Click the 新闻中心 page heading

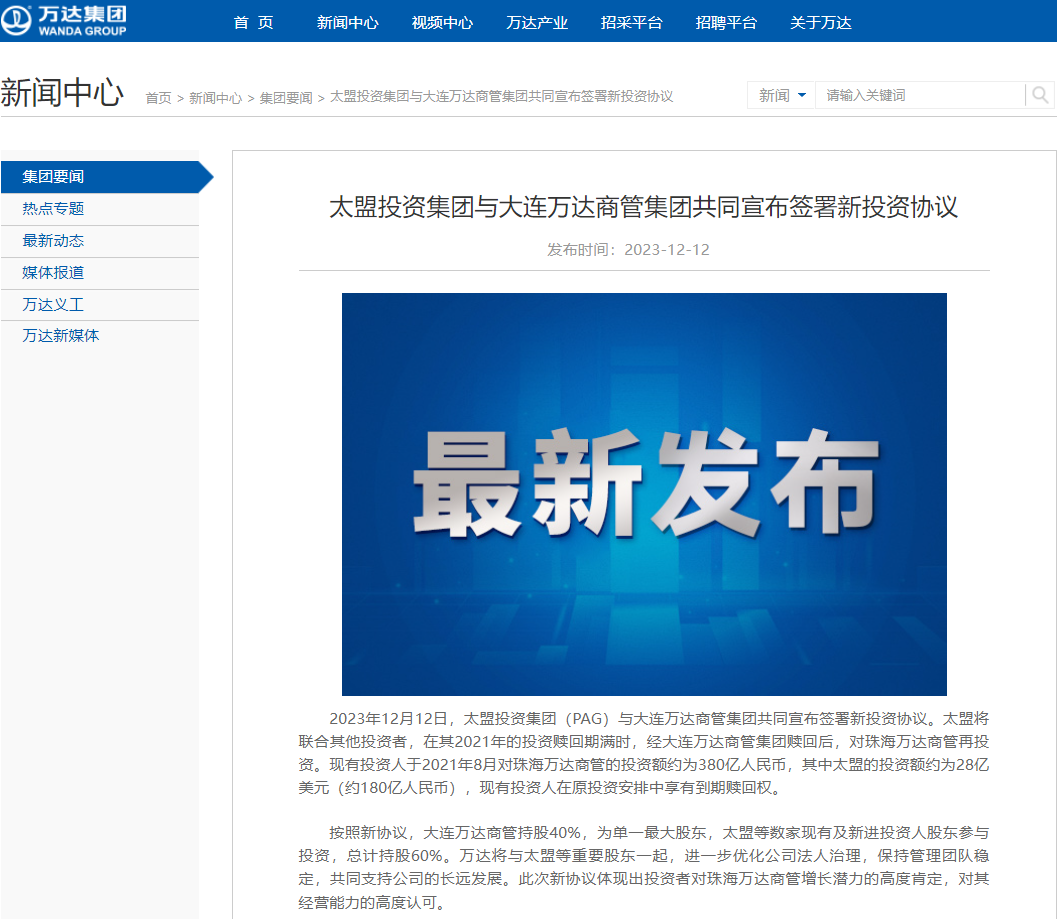pos(62,92)
